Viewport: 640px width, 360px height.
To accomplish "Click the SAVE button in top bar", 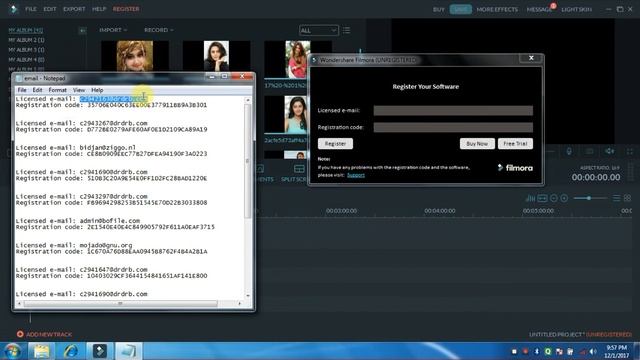I will [x=461, y=9].
